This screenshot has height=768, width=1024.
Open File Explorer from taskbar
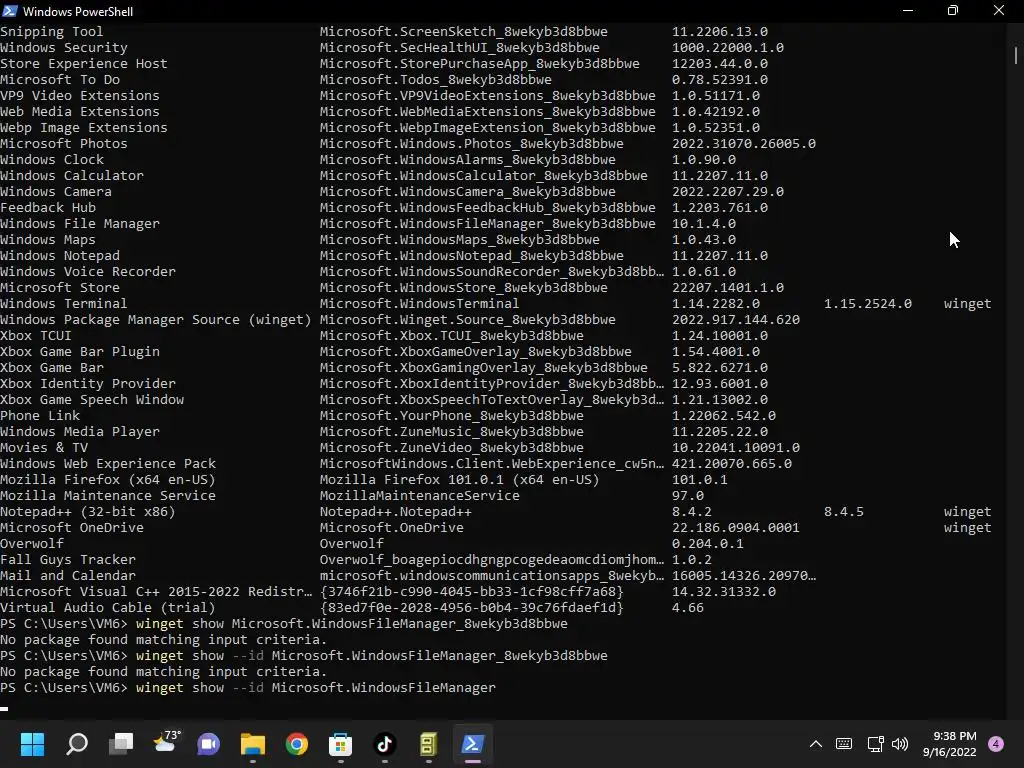(253, 744)
